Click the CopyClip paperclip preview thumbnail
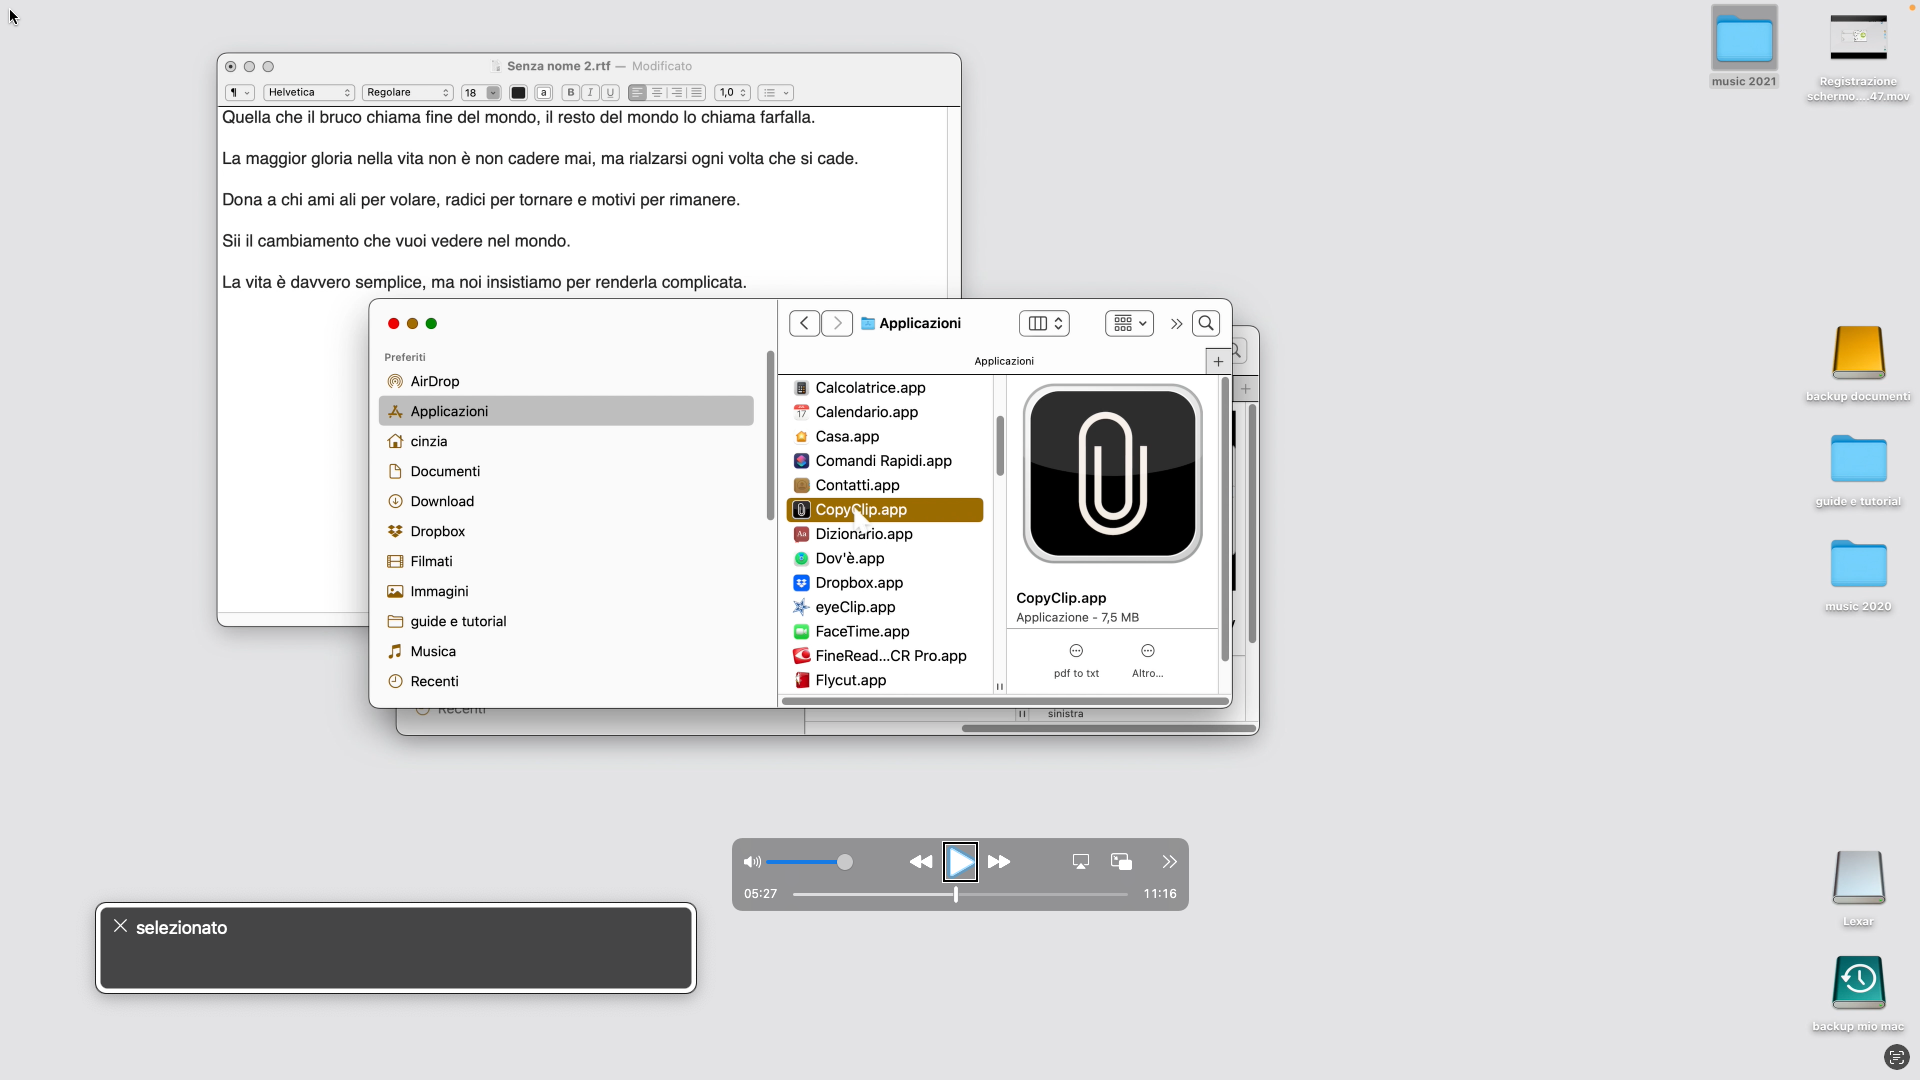Image resolution: width=1920 pixels, height=1080 pixels. point(1112,474)
